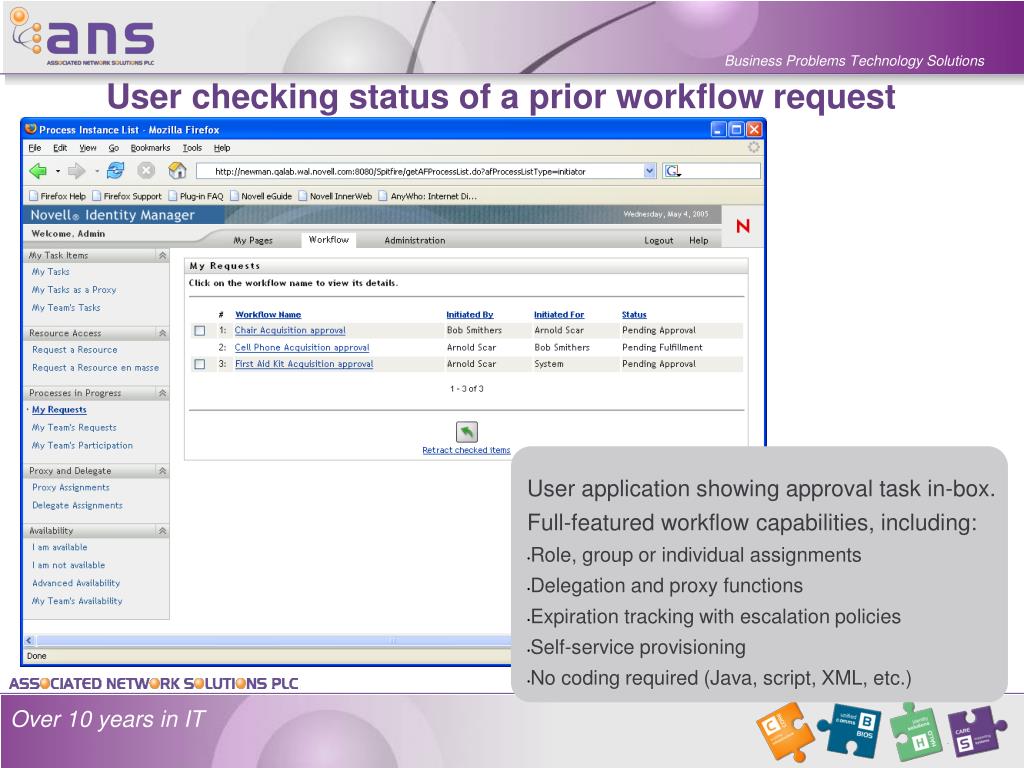
Task: Open the AnyWho: Internet Di... bookmark
Action: click(x=428, y=196)
